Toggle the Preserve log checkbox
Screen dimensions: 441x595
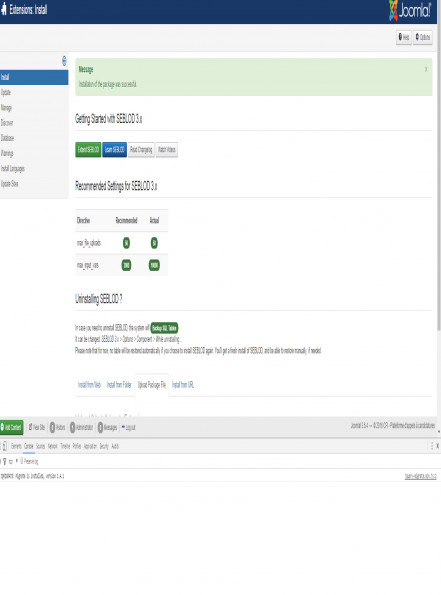(22, 461)
